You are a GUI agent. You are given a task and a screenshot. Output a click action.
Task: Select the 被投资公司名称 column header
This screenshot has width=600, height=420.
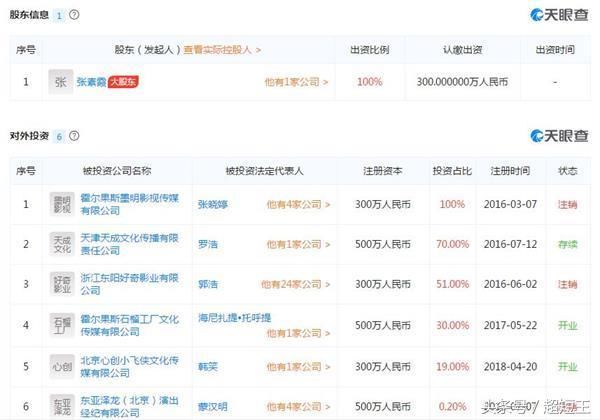click(x=117, y=171)
